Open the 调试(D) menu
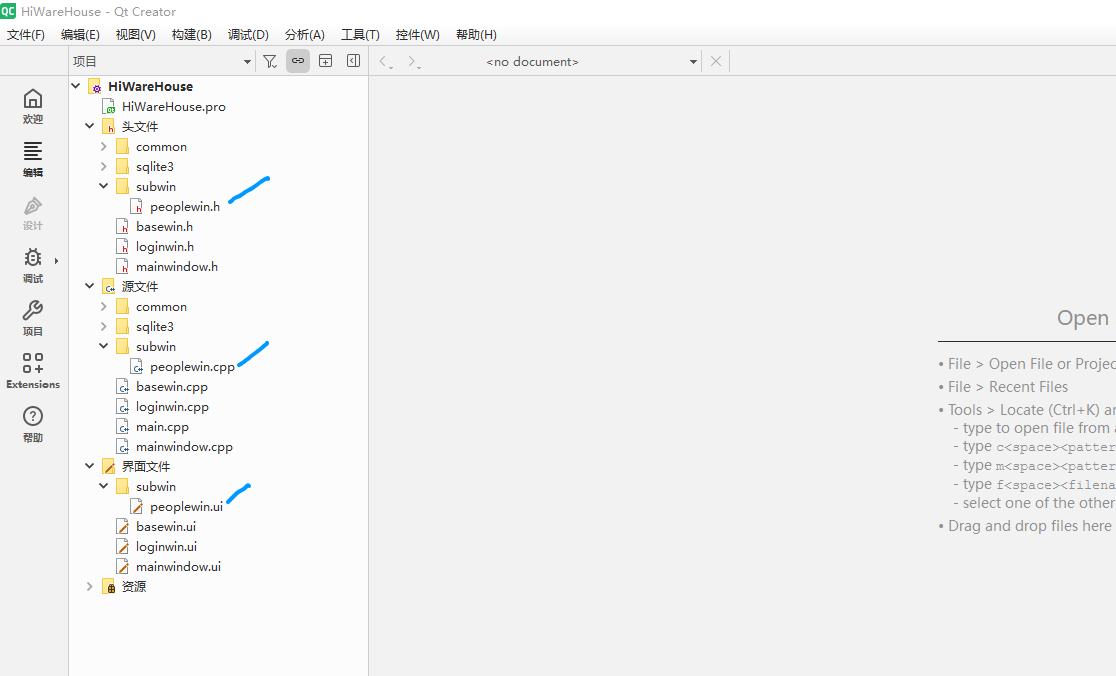 pyautogui.click(x=248, y=34)
